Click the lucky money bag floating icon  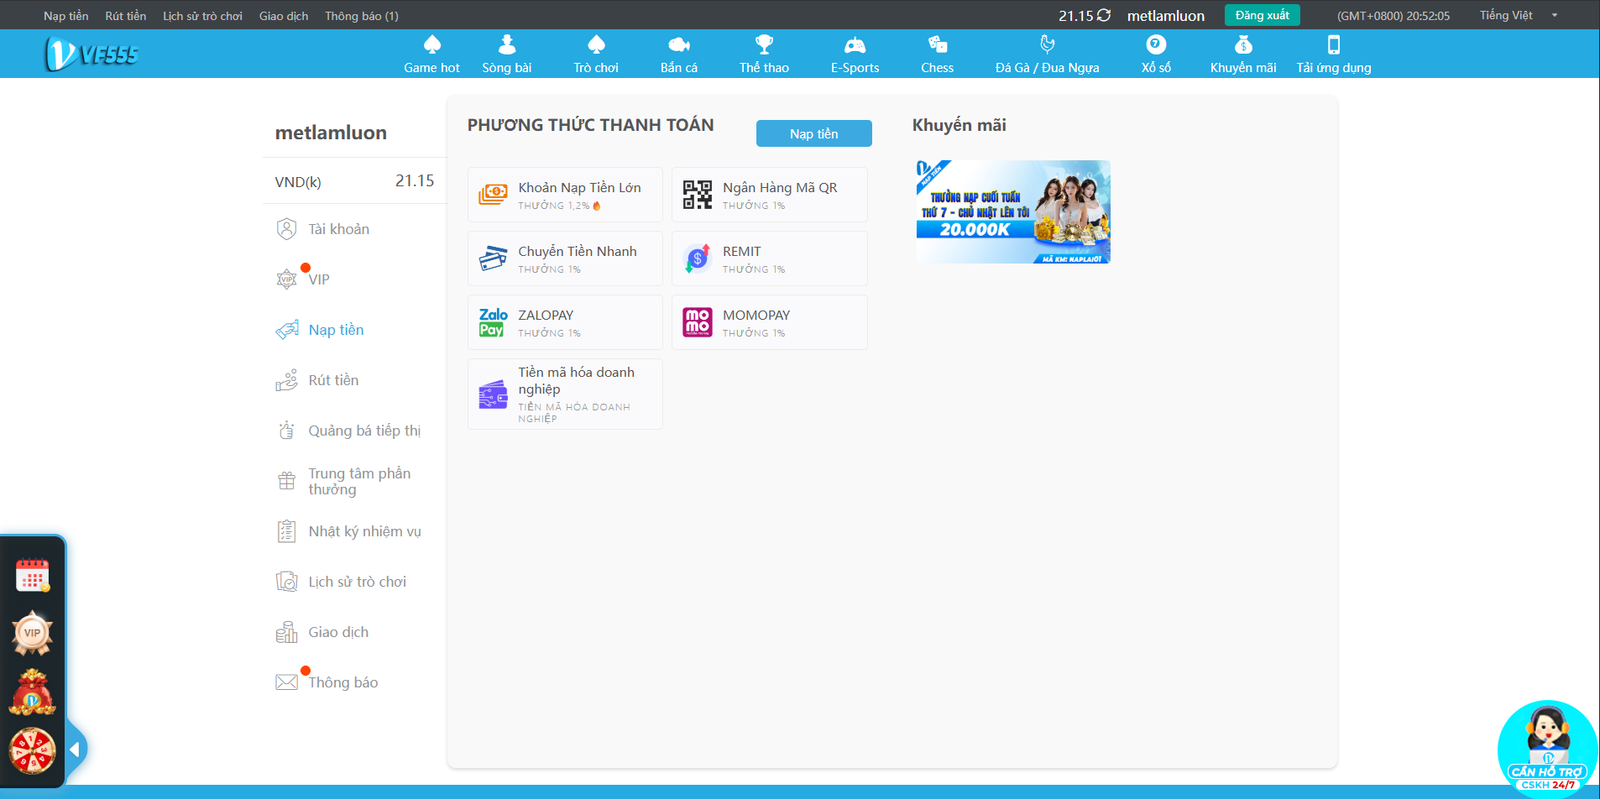tap(32, 692)
